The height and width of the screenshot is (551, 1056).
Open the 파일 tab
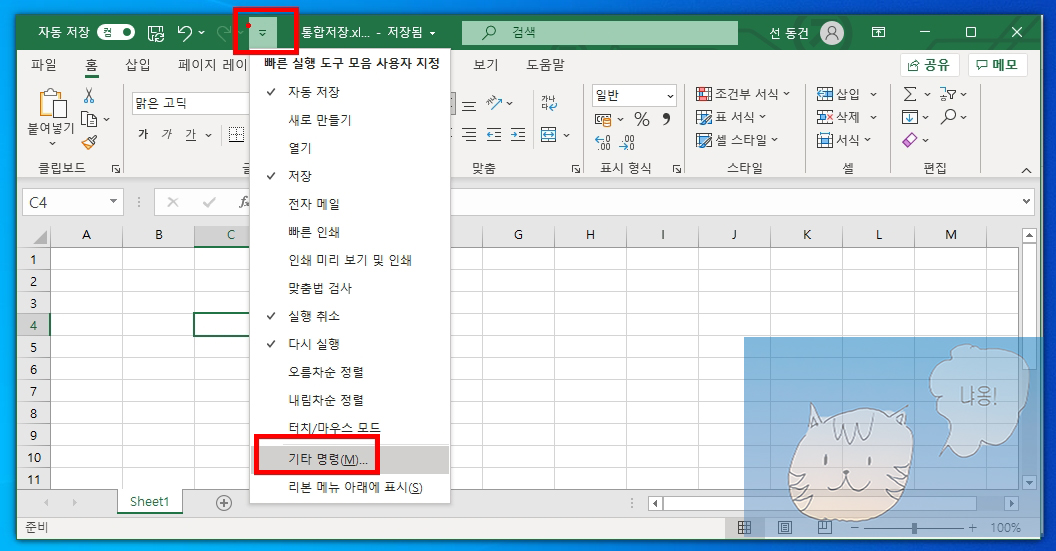44,65
